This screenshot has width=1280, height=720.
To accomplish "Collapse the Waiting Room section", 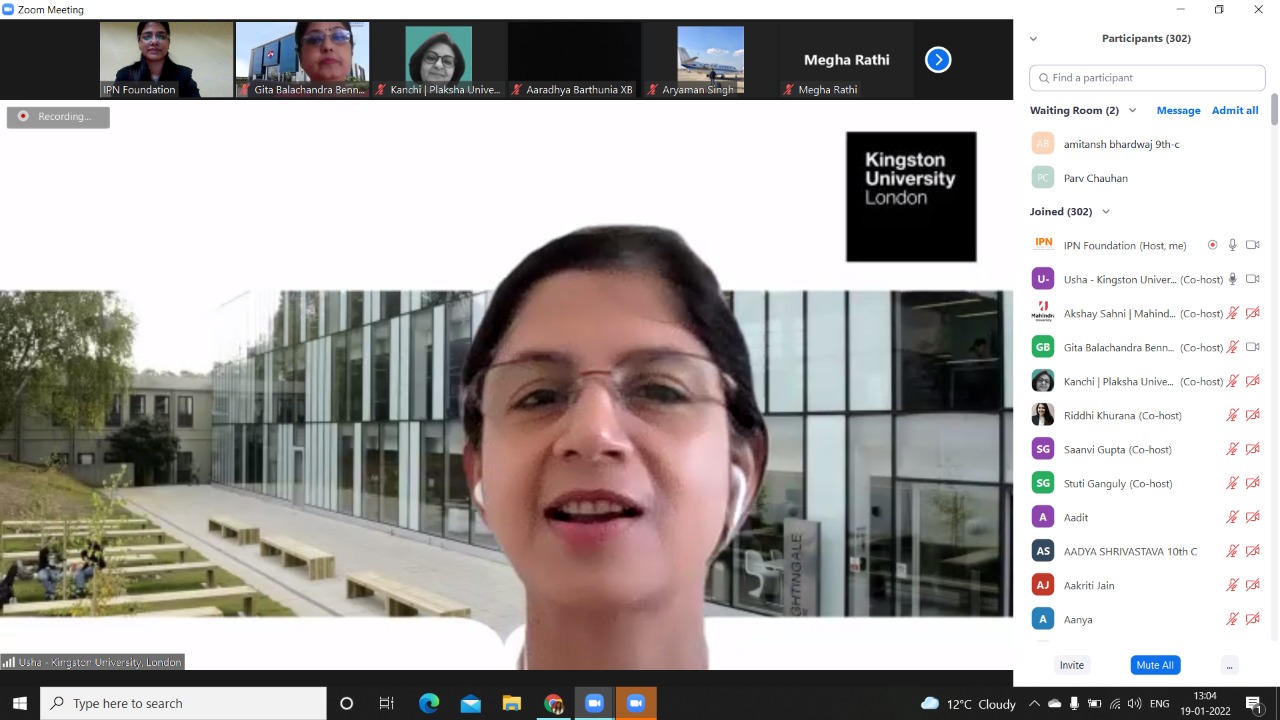I will pyautogui.click(x=1132, y=110).
